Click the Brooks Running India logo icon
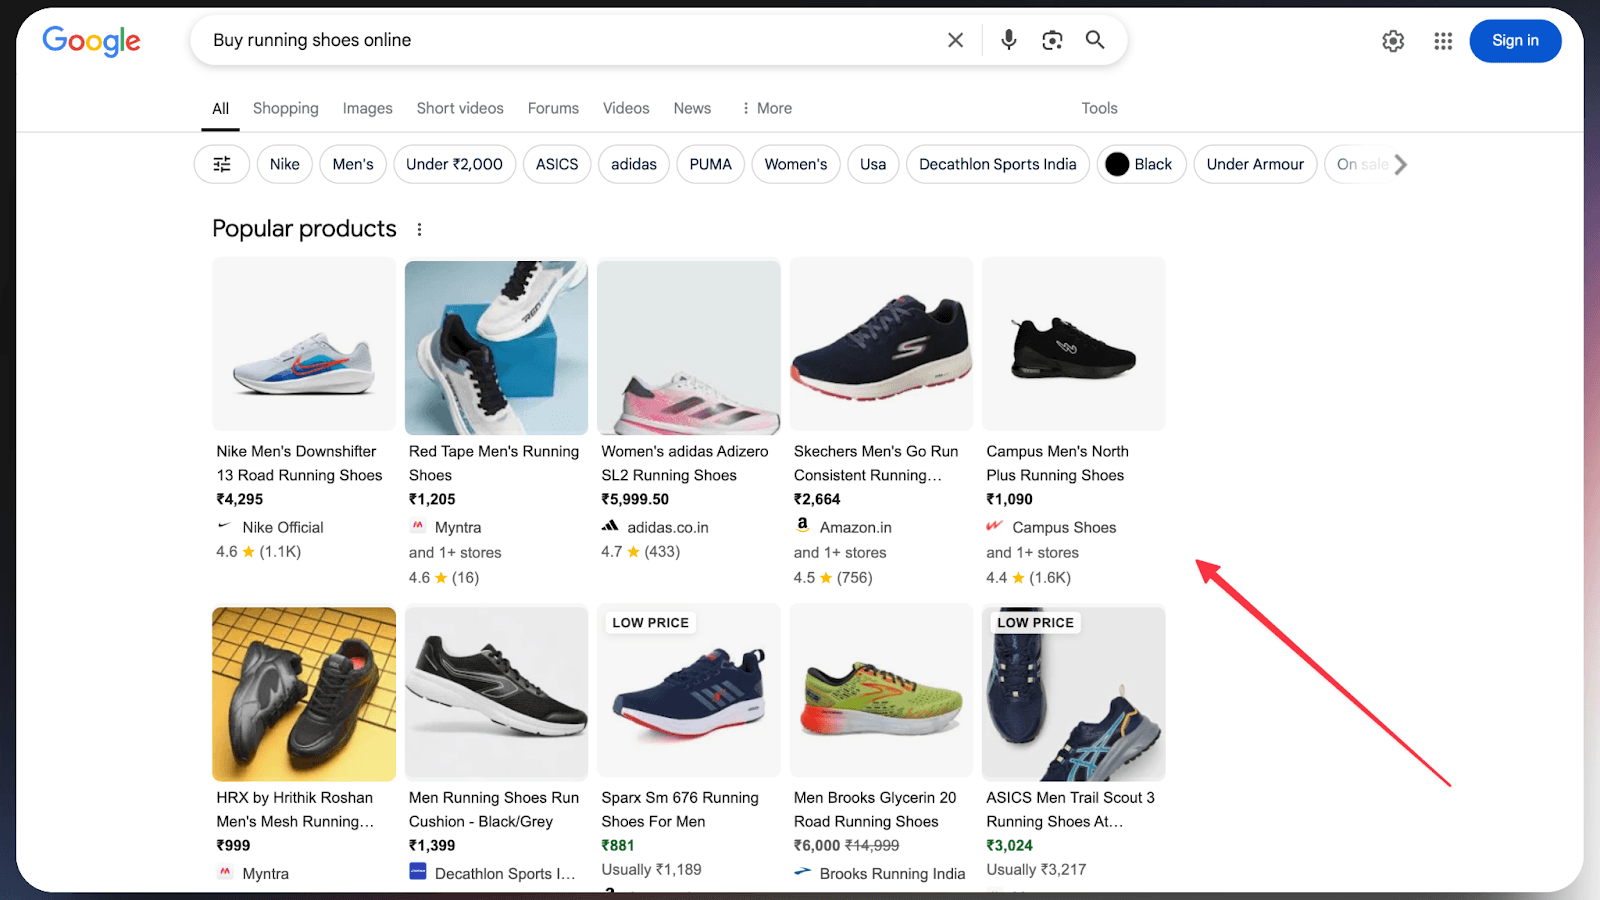Image resolution: width=1600 pixels, height=900 pixels. [x=803, y=872]
